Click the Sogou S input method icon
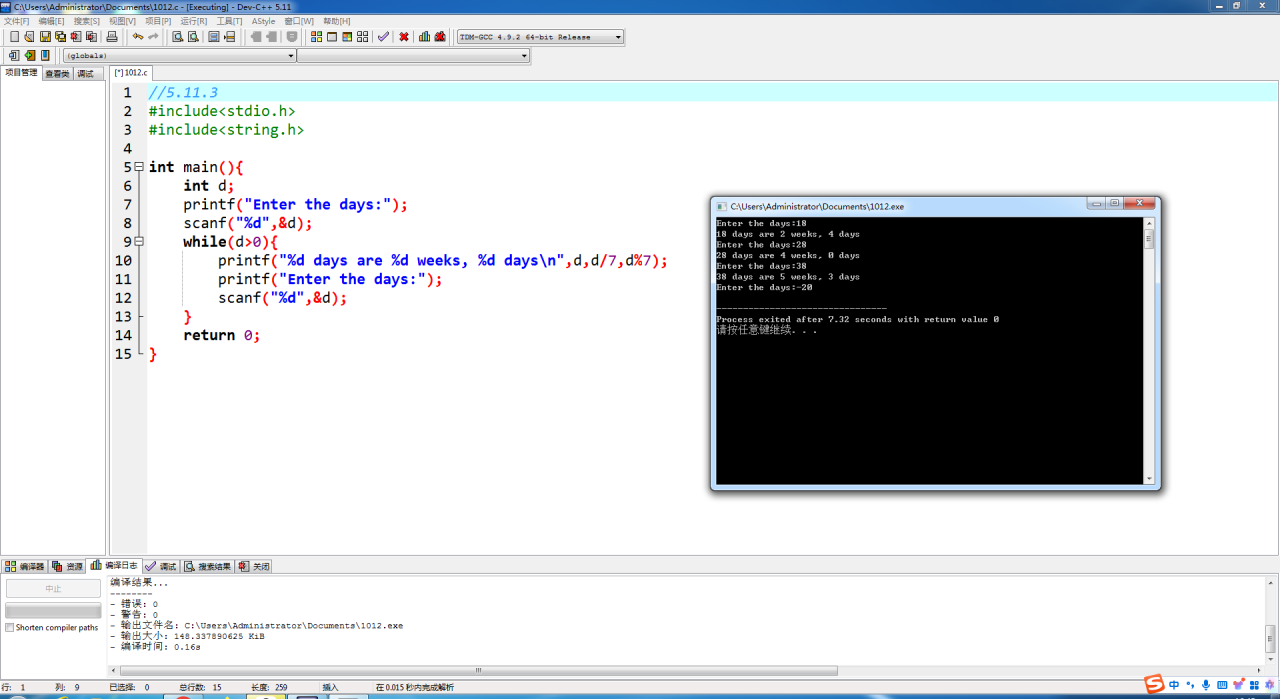The width and height of the screenshot is (1280, 699). click(1154, 684)
